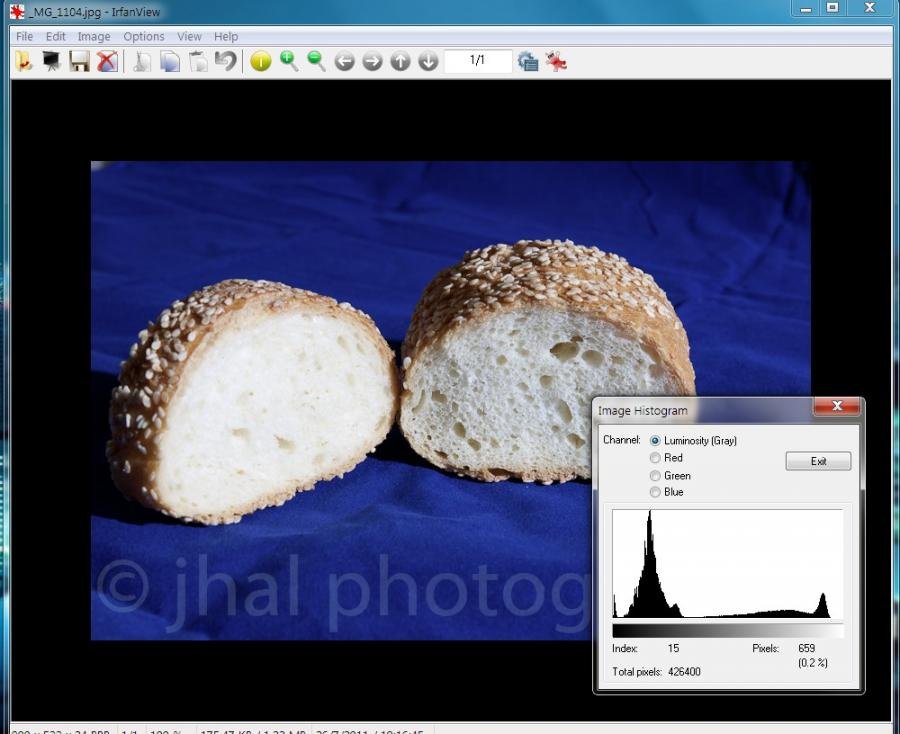Show image information via the yellow info icon
Image resolution: width=900 pixels, height=734 pixels.
(259, 61)
